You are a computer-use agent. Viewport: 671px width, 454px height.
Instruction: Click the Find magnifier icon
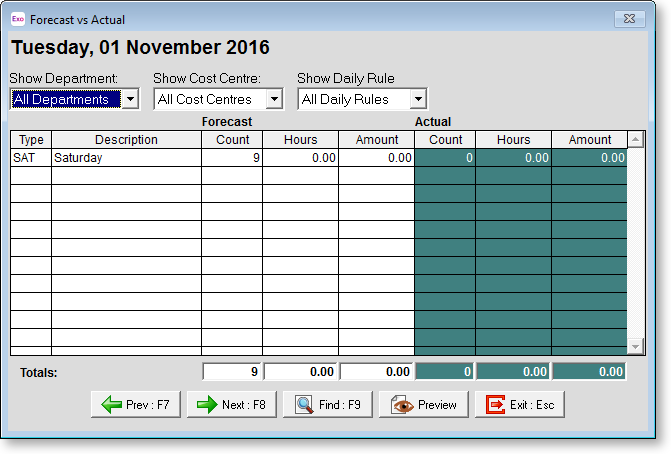click(x=305, y=405)
